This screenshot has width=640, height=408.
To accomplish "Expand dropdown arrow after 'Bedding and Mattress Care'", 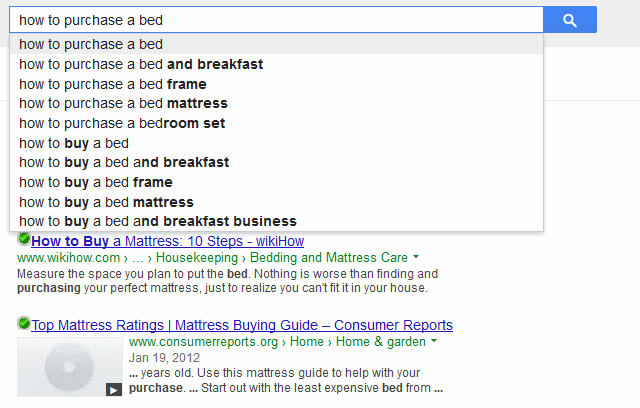I will (x=416, y=257).
